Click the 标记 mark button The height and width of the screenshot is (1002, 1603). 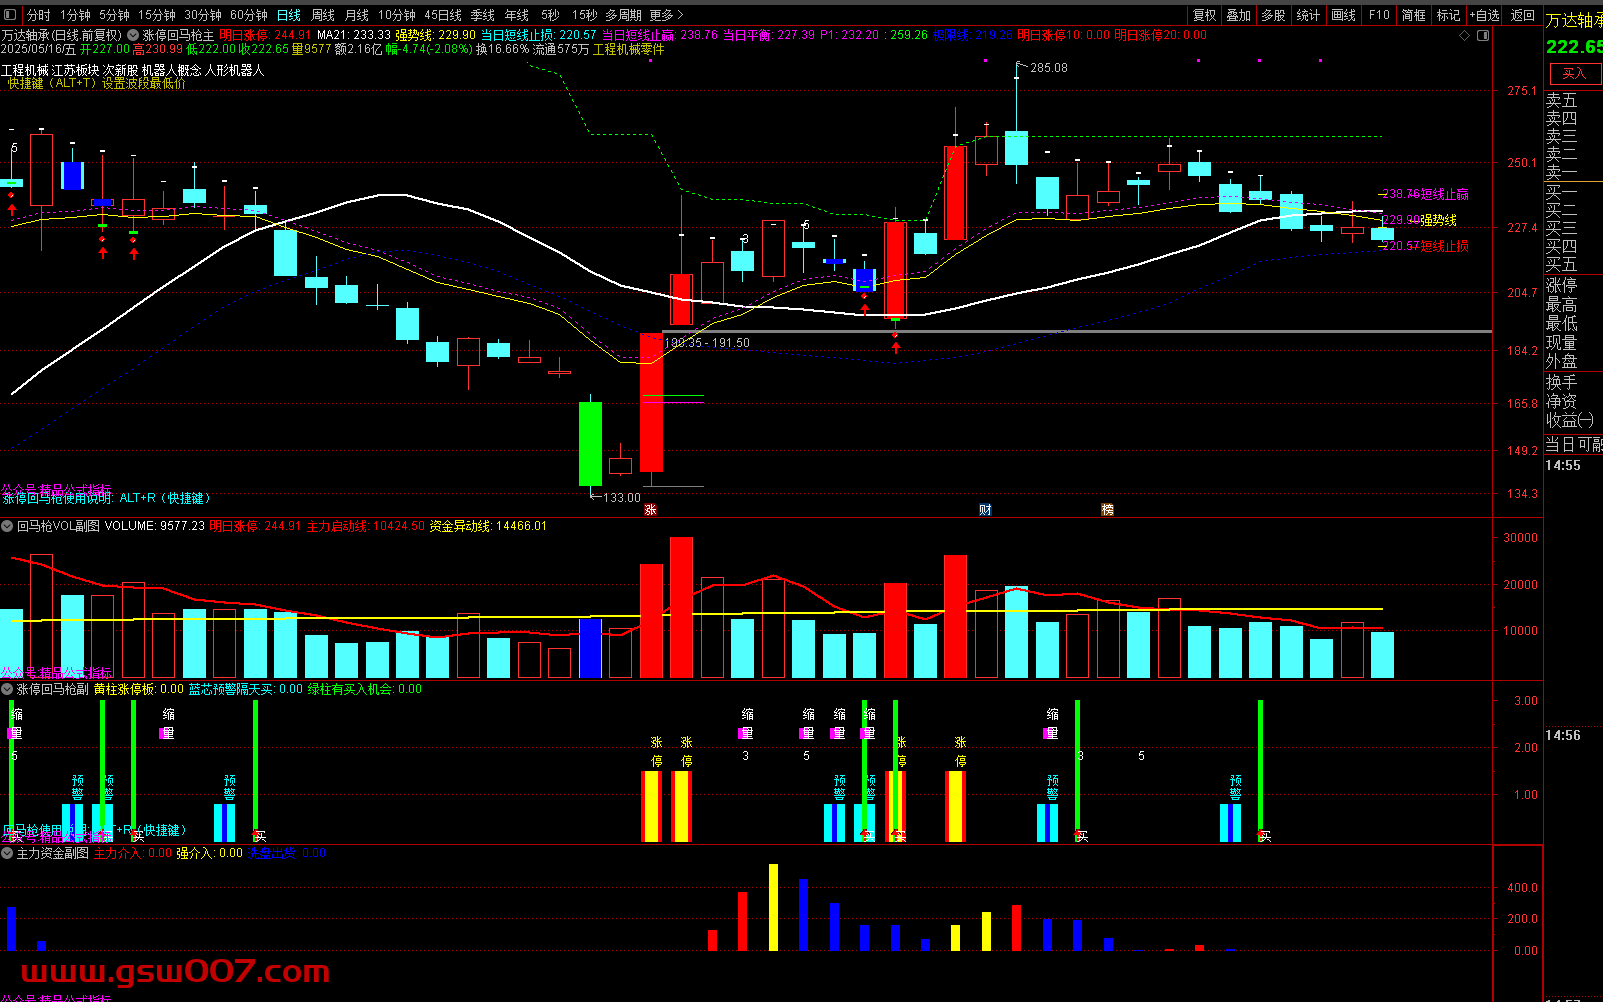pos(1449,15)
